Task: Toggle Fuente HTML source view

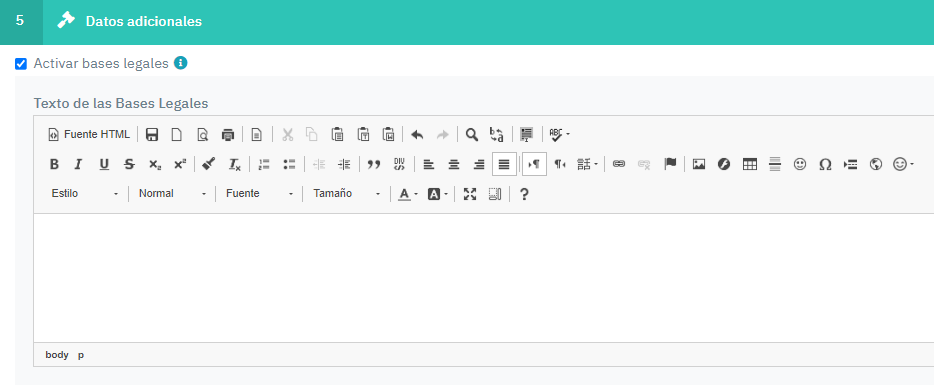Action: (88, 135)
